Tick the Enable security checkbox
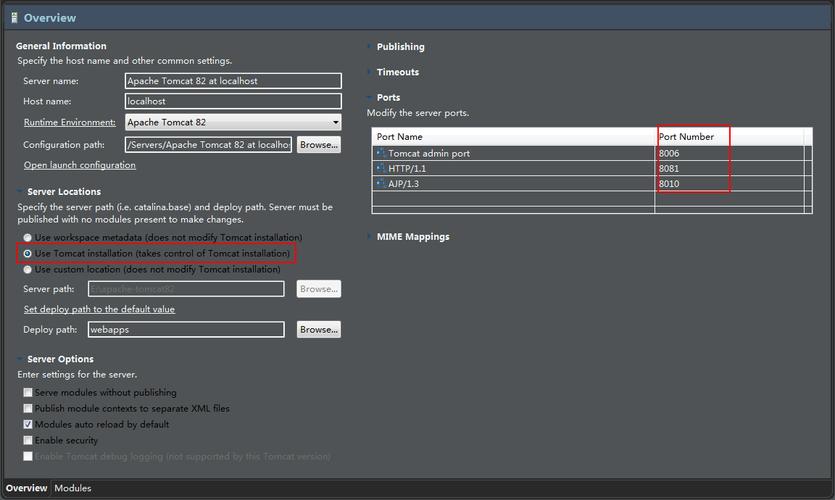Screen dimensions: 835x500 click(x=28, y=440)
